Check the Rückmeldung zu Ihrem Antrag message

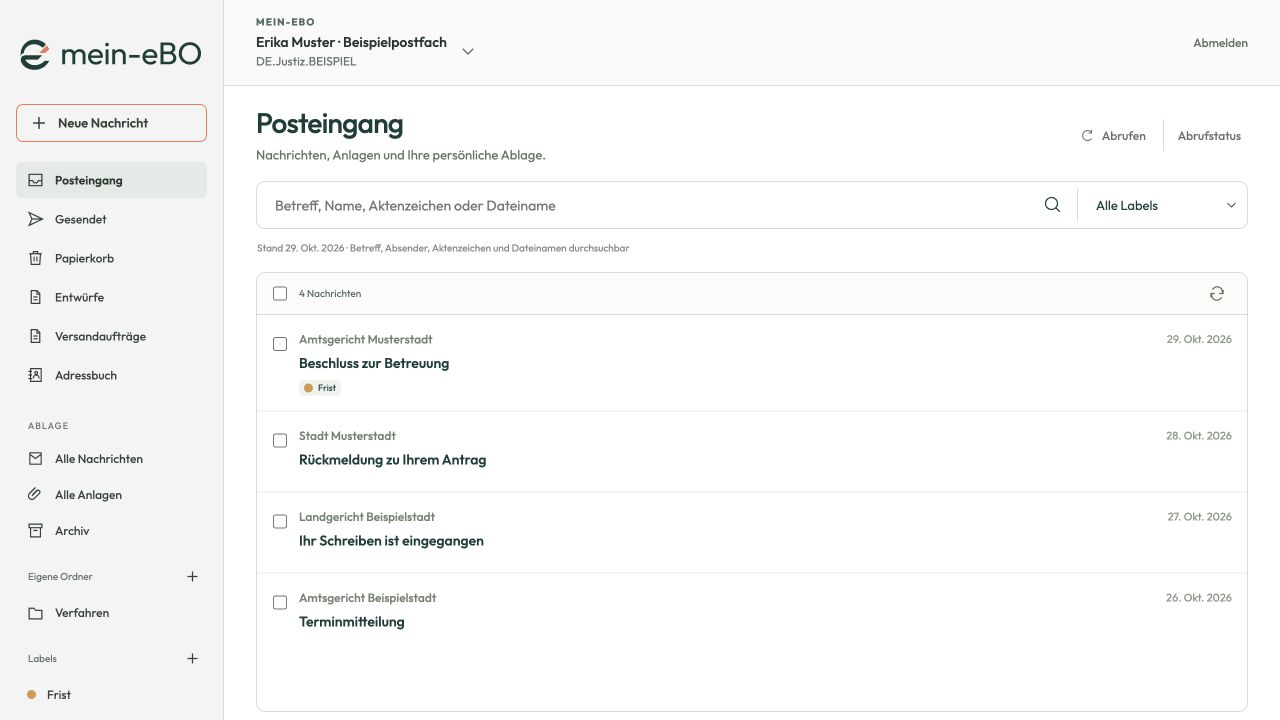(x=280, y=441)
